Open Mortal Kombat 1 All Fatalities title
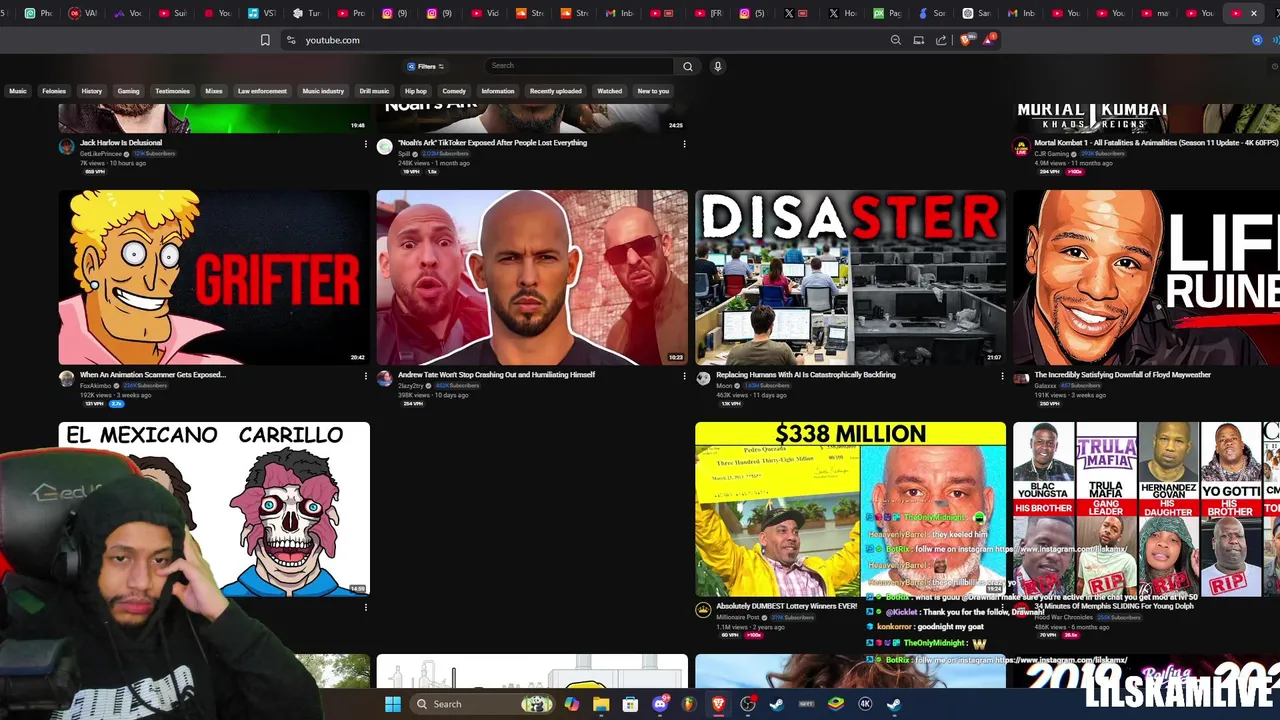 click(x=1156, y=143)
